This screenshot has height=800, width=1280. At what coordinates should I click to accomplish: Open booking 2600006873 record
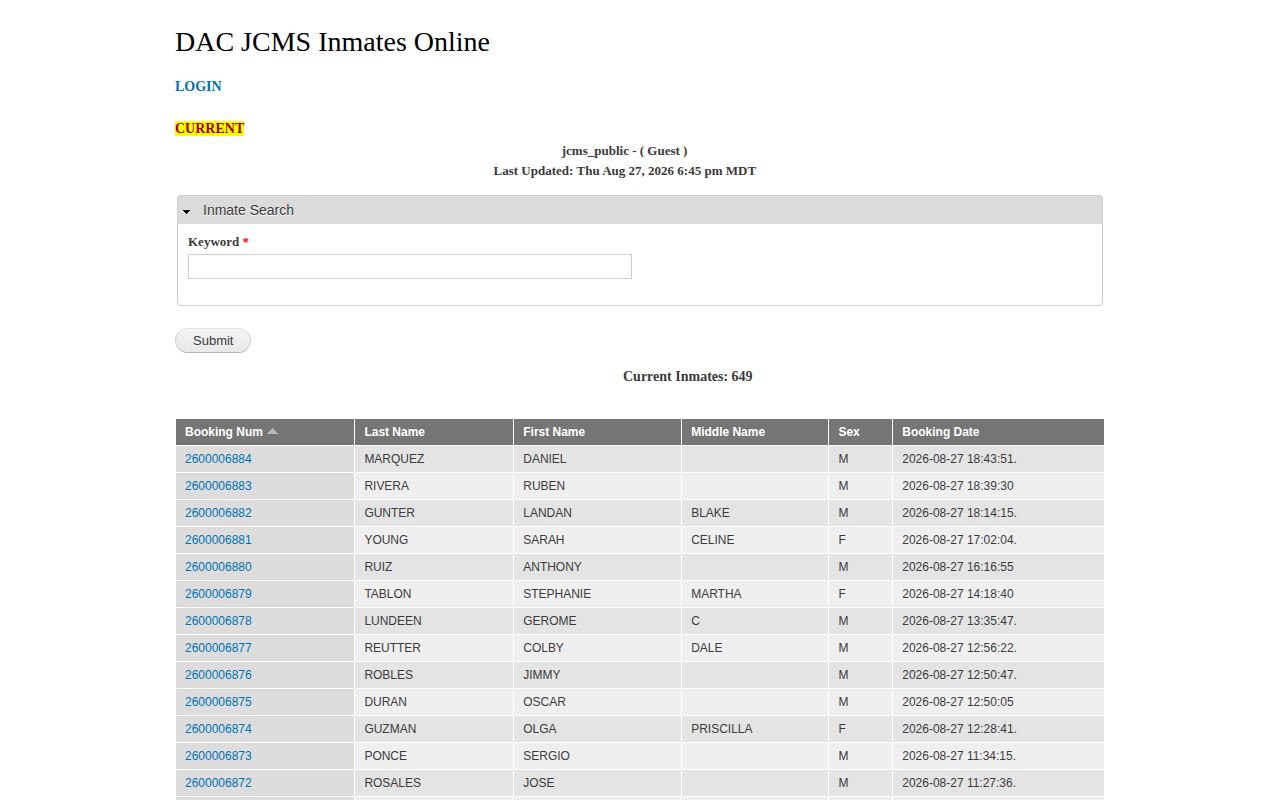[218, 756]
